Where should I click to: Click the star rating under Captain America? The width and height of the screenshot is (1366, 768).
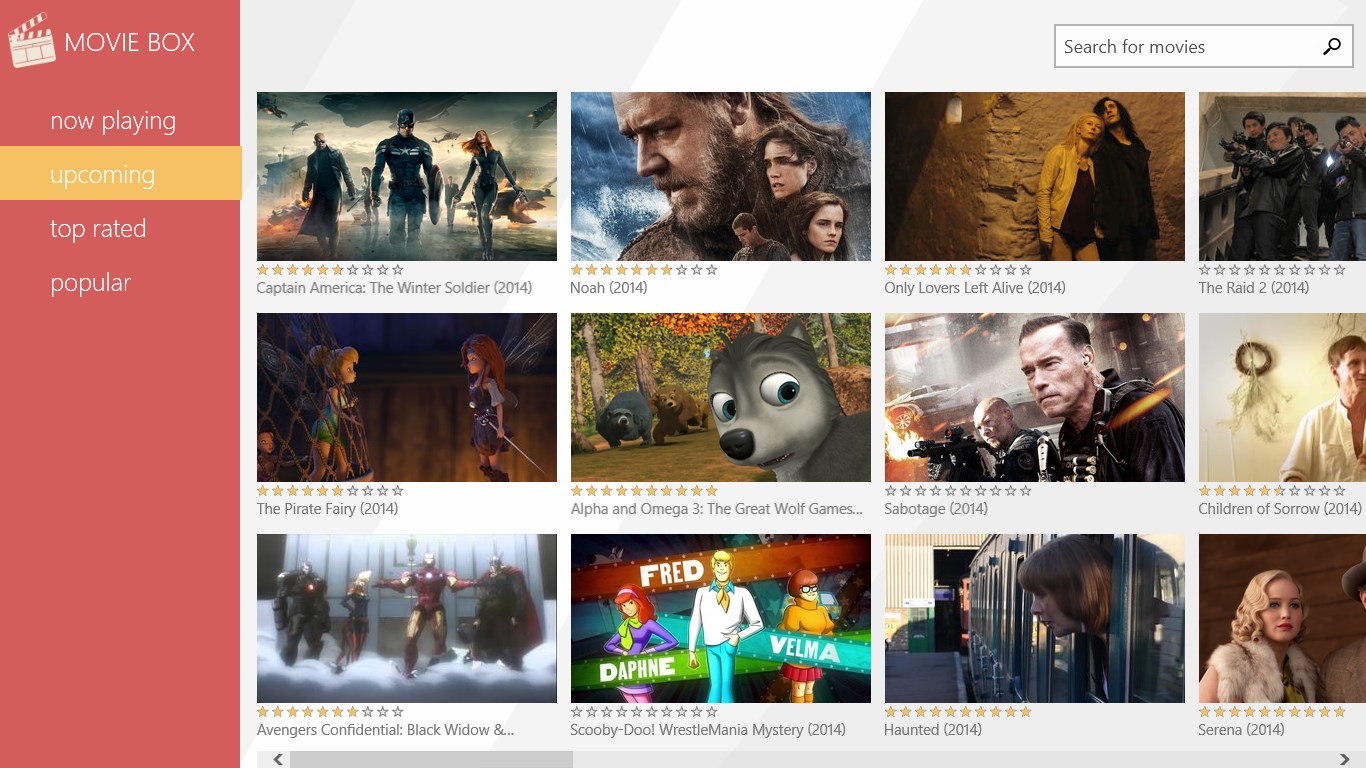(330, 270)
